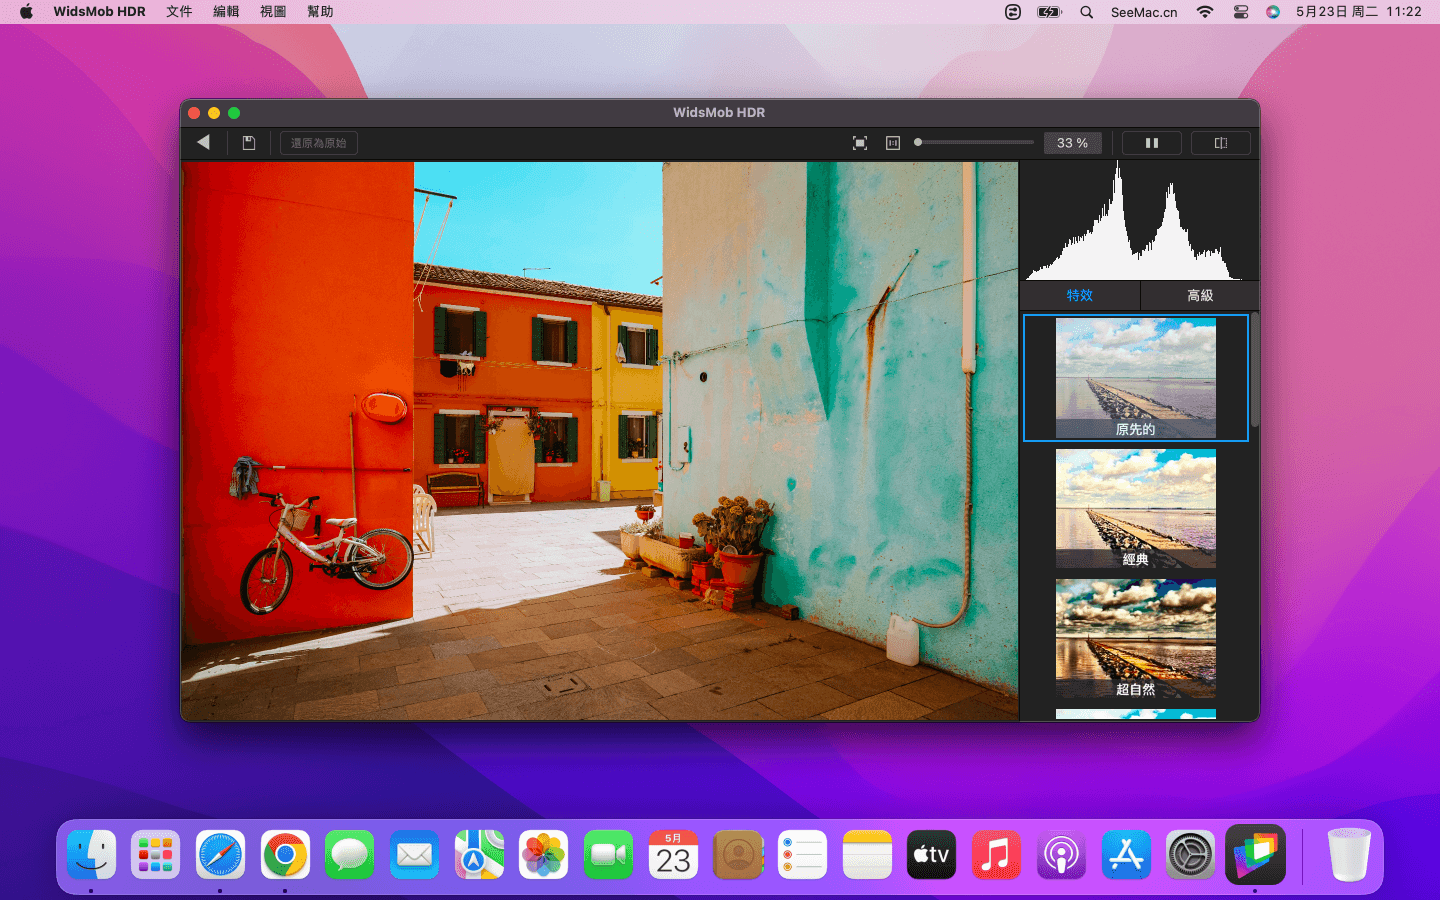
Task: Open Spotlight search in menu bar
Action: coord(1086,12)
